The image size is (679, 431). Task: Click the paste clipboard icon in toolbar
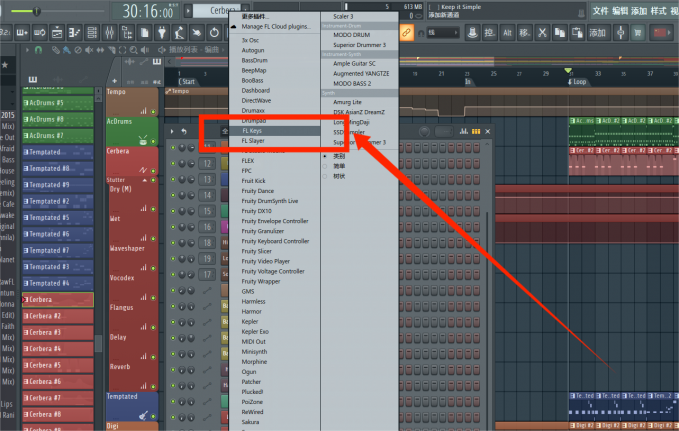(577, 32)
